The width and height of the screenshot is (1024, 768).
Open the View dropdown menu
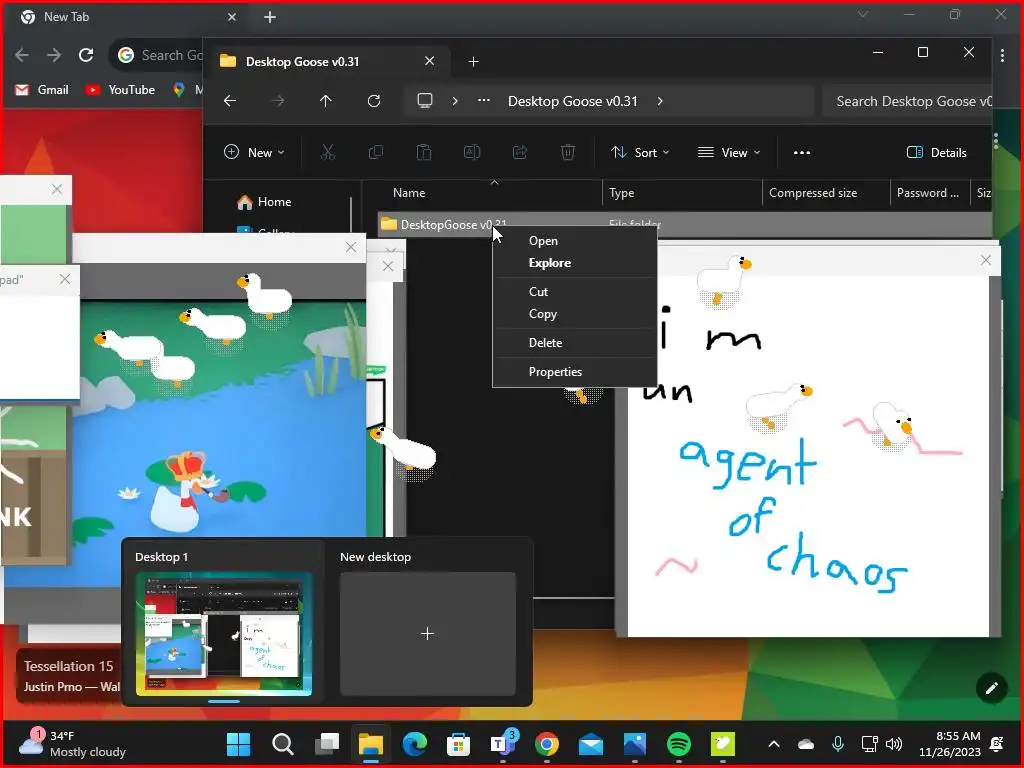click(x=729, y=153)
